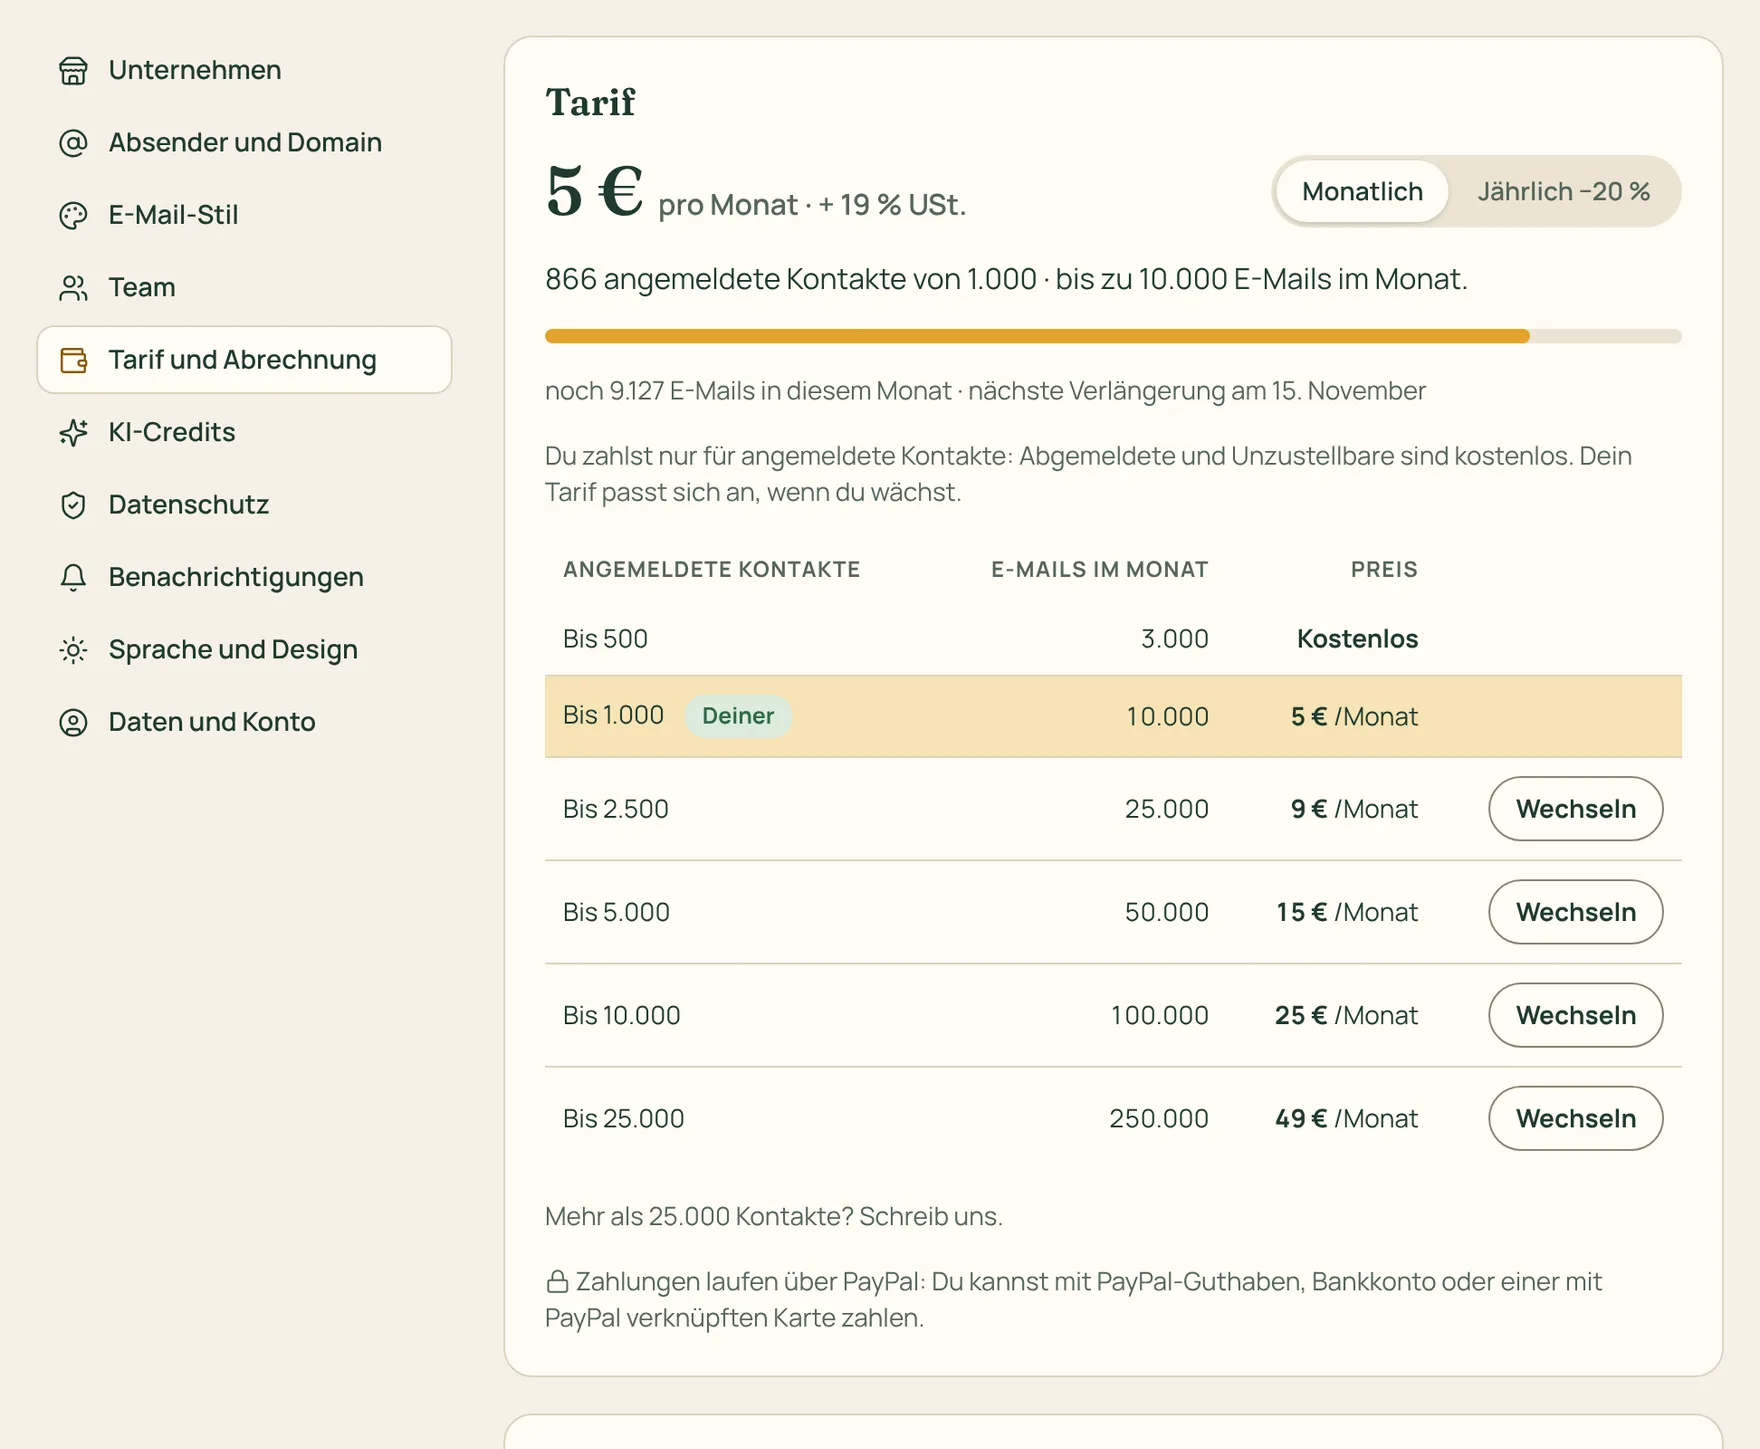Switch to the Bis 25.000 plan
Viewport: 1760px width, 1449px height.
1575,1118
